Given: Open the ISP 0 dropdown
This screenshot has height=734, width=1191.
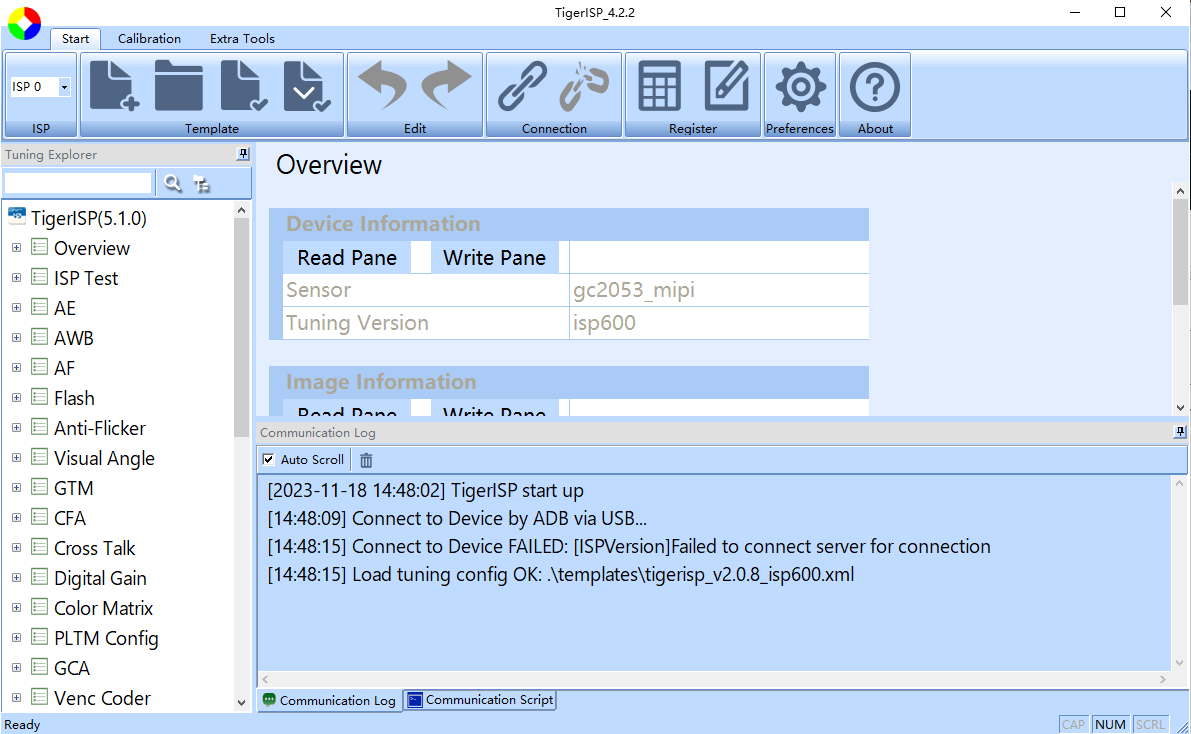Looking at the screenshot, I should click(x=64, y=87).
